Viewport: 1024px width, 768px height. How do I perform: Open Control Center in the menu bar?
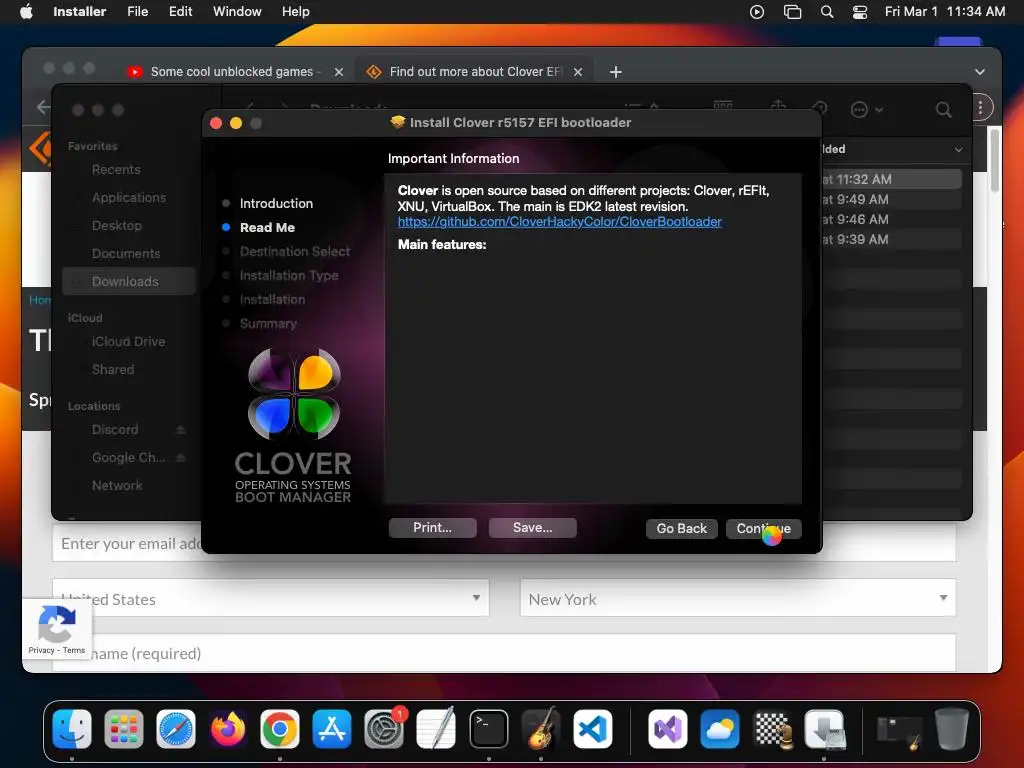pyautogui.click(x=860, y=12)
